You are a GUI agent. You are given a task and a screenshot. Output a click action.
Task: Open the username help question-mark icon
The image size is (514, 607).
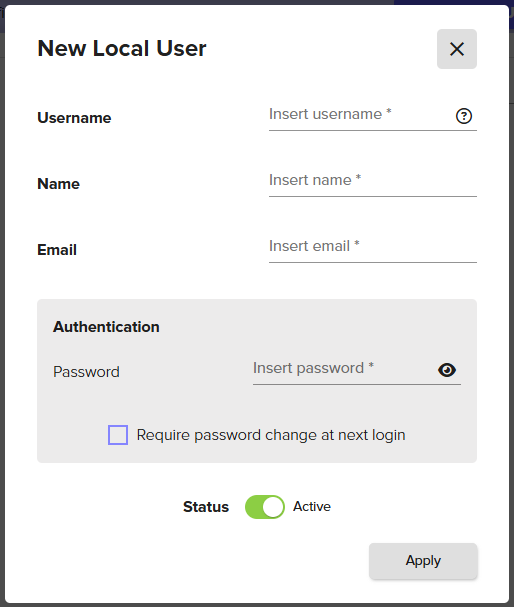point(464,116)
